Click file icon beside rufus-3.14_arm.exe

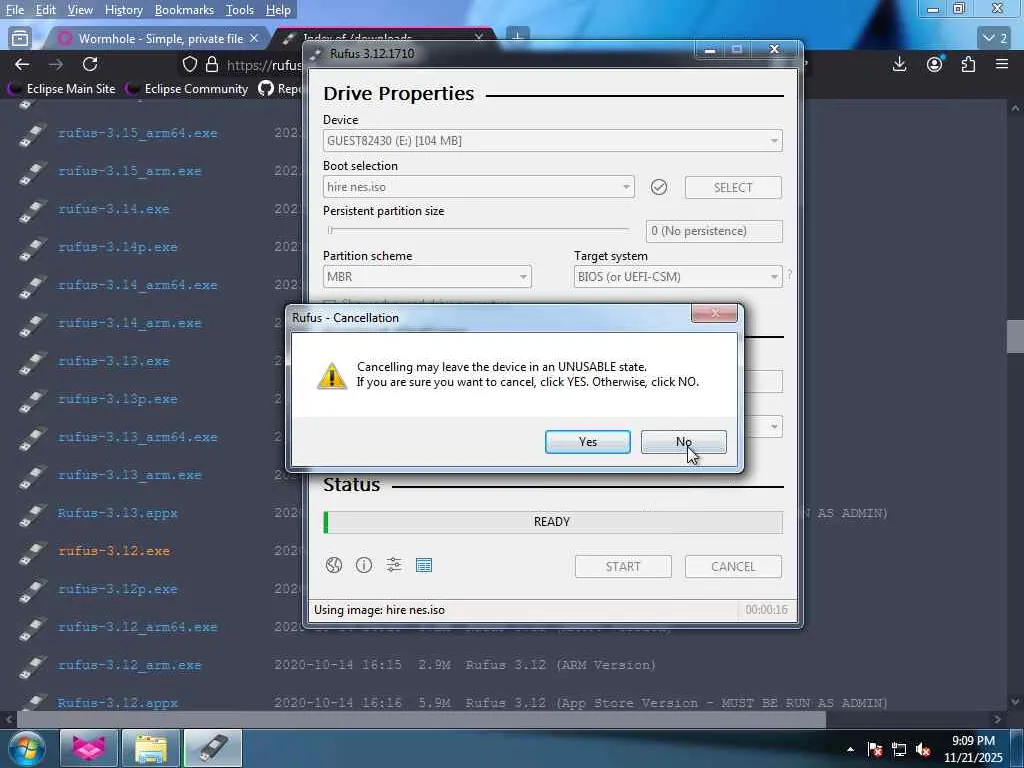32,324
